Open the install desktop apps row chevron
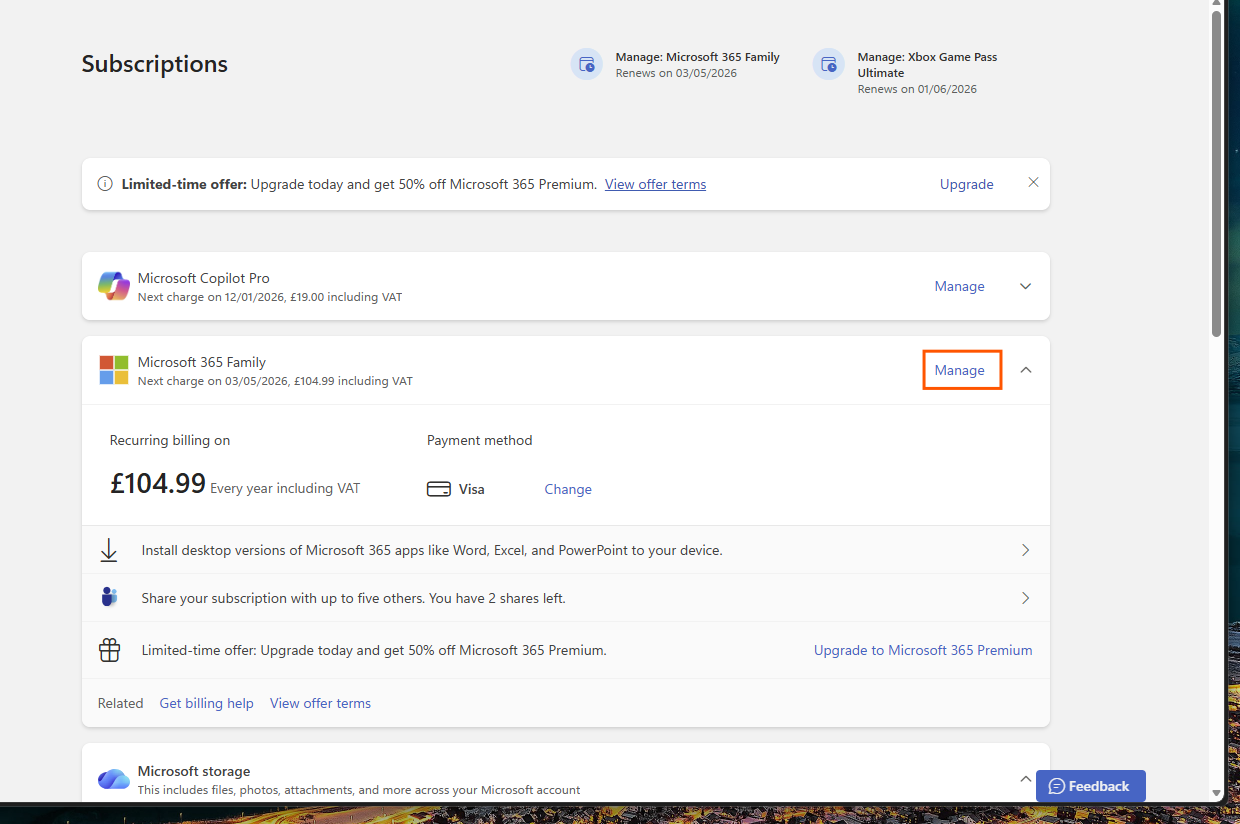The image size is (1240, 824). point(1025,550)
